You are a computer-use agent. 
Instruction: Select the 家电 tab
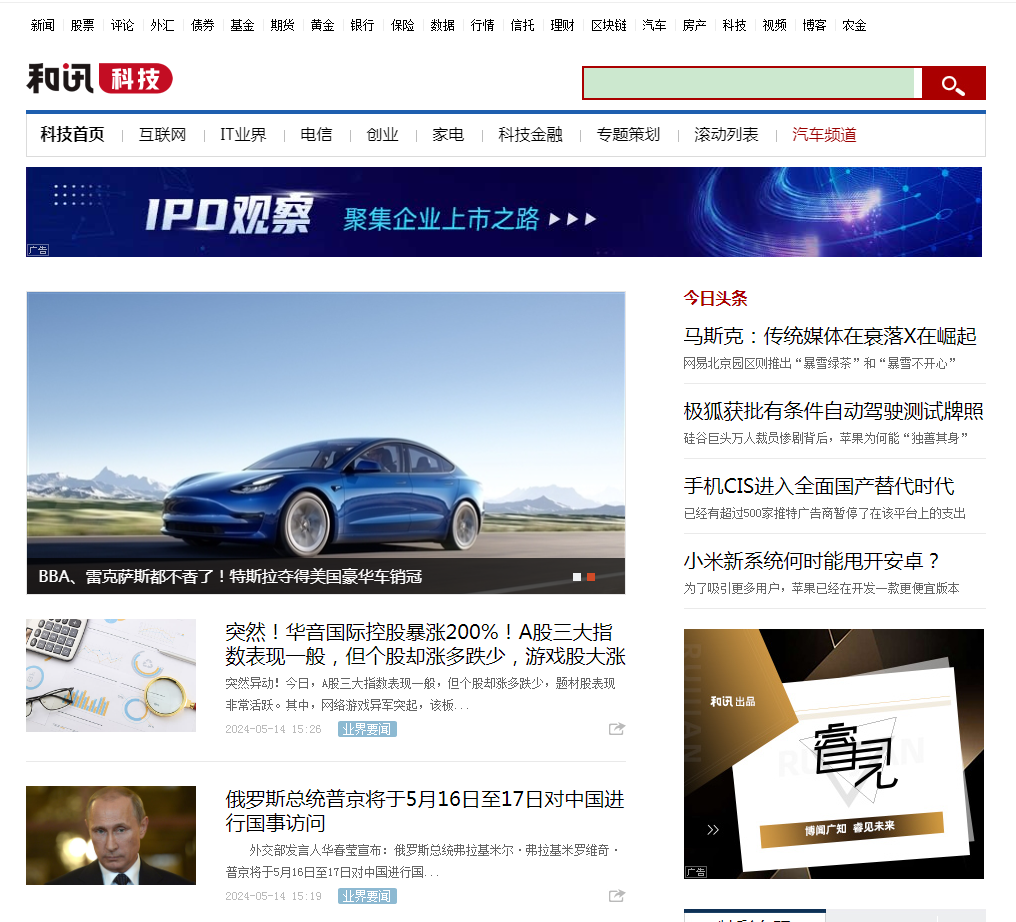448,135
